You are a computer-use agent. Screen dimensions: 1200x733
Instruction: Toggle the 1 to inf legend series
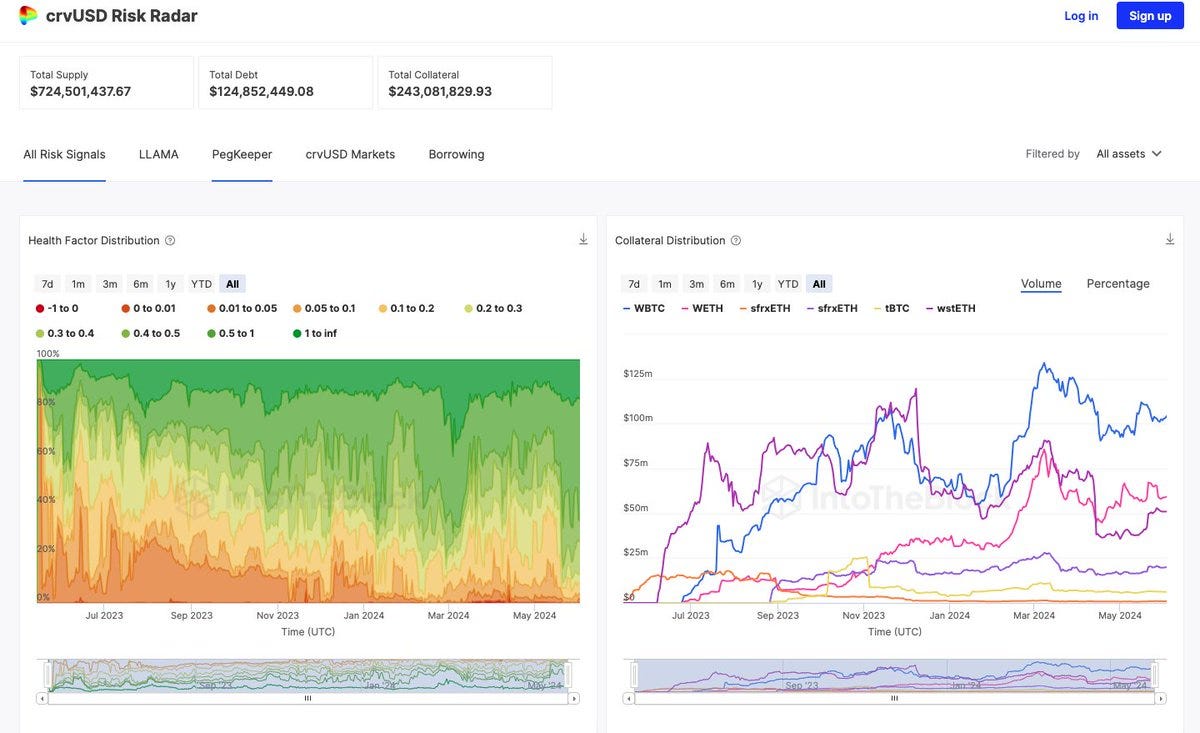click(315, 333)
